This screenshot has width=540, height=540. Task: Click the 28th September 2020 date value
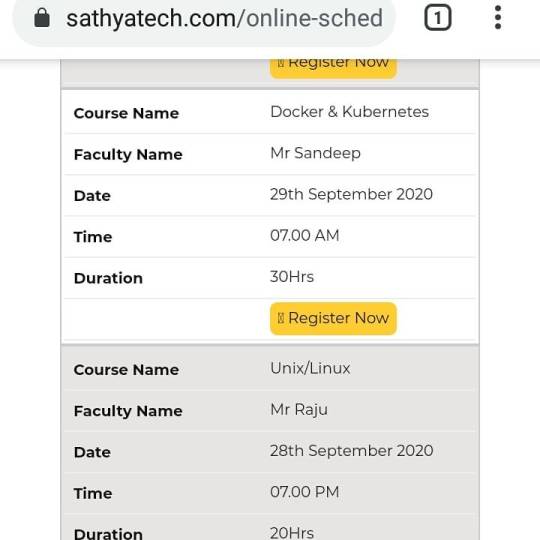[352, 451]
